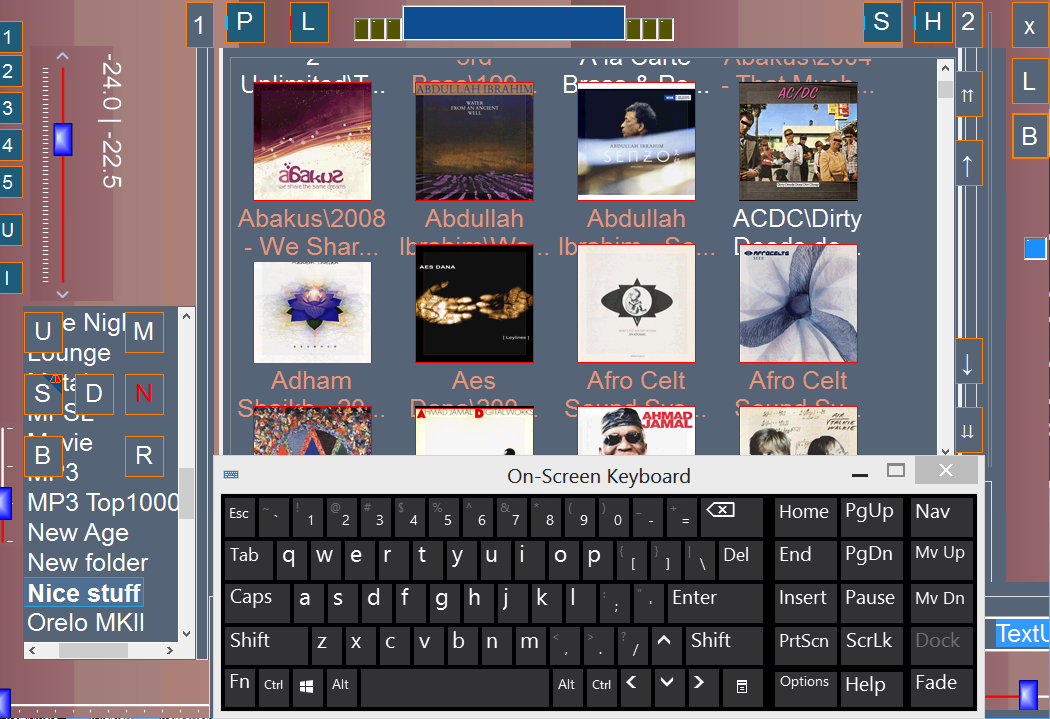Select the Adham Shaikh lotus flower cover

coord(312,312)
